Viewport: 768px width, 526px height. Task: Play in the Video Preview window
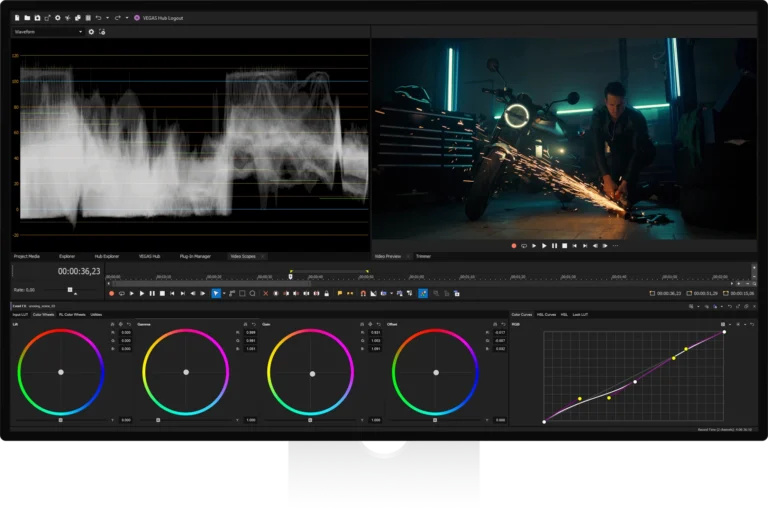(x=544, y=246)
